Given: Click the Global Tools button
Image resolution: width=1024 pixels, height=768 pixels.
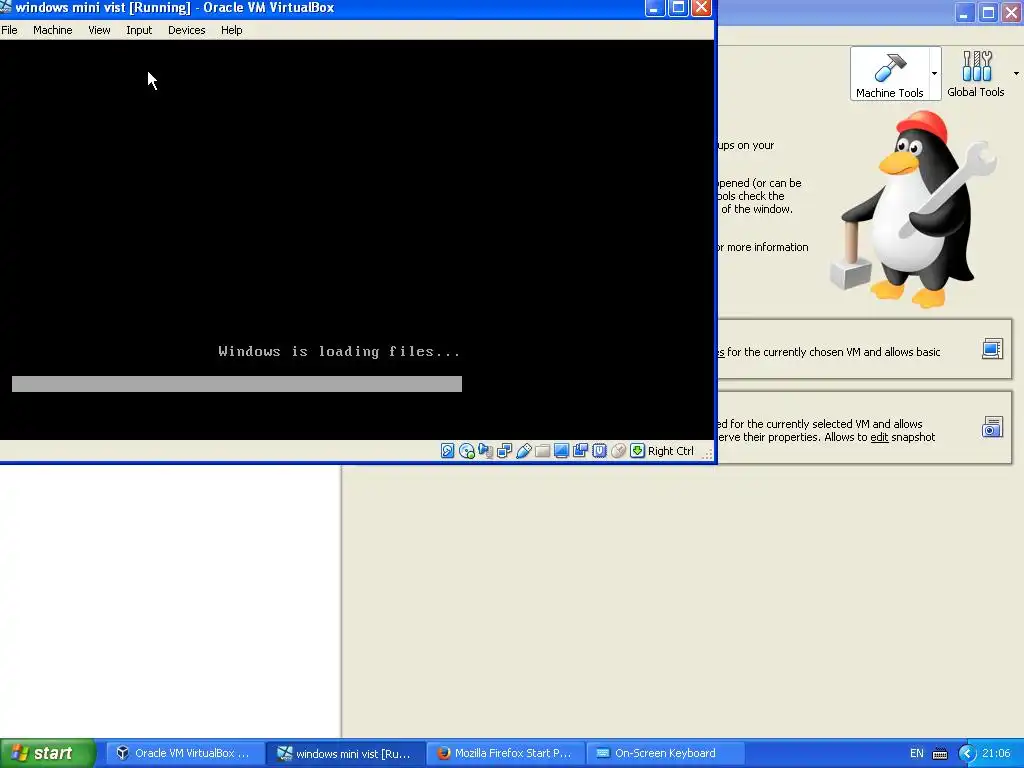Looking at the screenshot, I should (976, 74).
